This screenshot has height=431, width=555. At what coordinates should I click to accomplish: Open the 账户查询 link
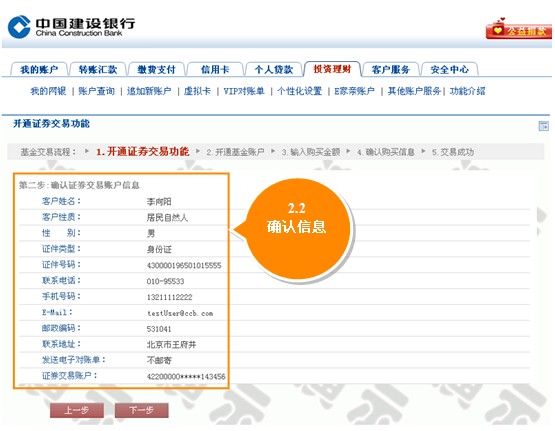tap(97, 91)
